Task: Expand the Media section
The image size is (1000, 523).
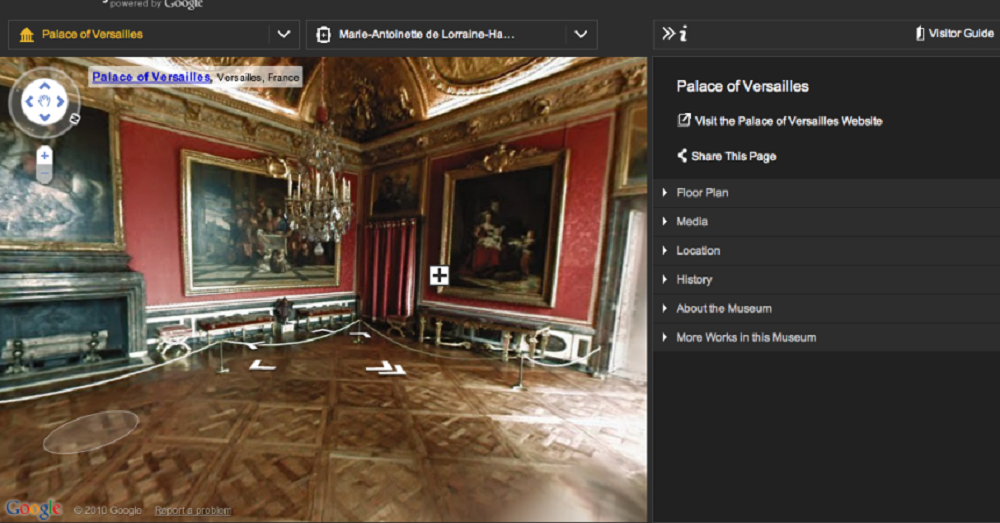Action: 691,222
